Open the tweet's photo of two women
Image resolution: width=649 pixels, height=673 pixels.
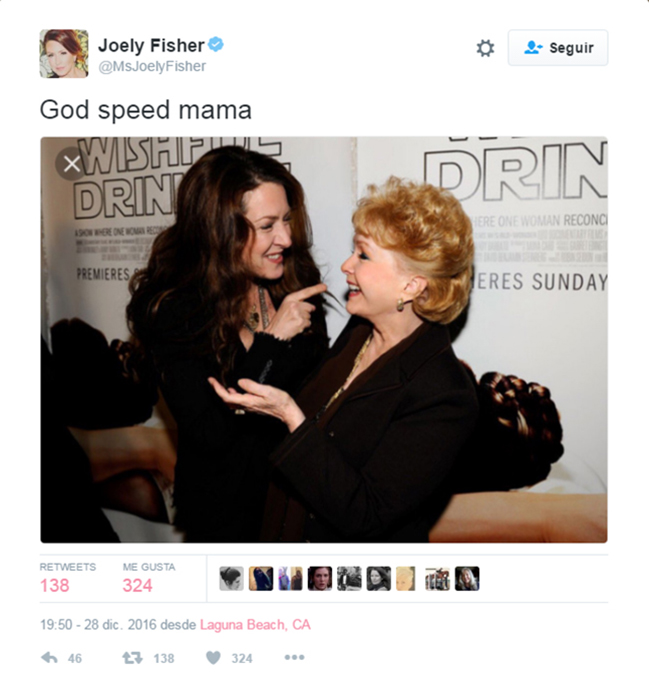tap(324, 340)
